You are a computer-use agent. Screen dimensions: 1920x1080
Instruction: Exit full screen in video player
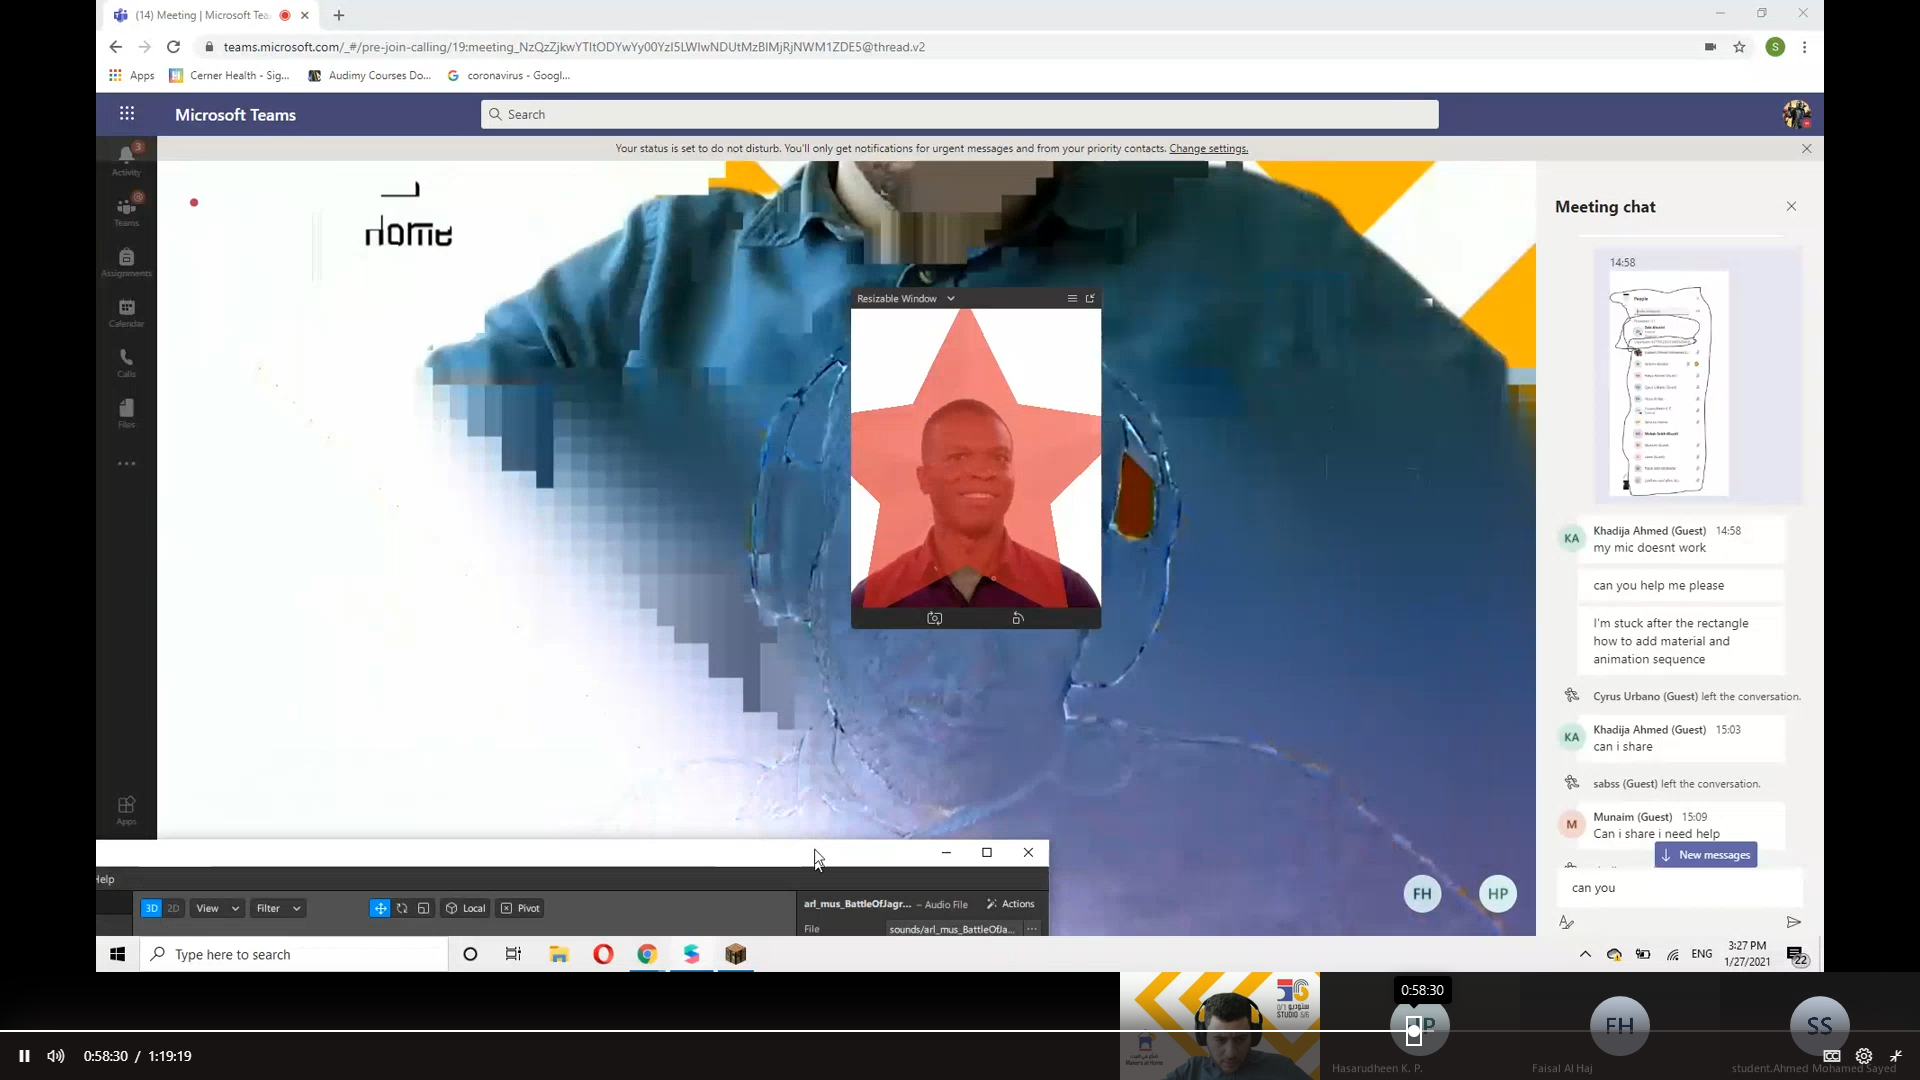click(1896, 1056)
